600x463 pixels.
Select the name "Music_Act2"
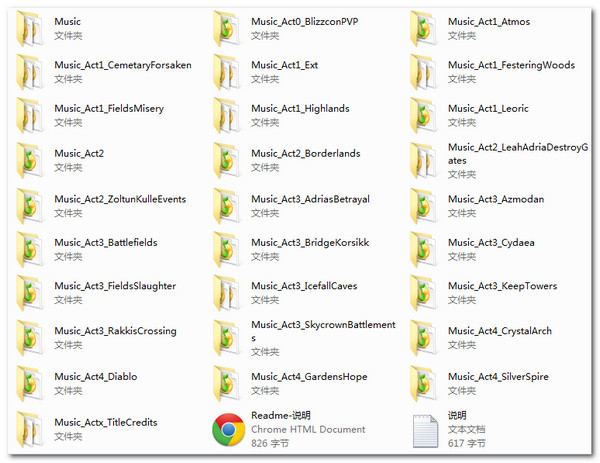[79, 153]
